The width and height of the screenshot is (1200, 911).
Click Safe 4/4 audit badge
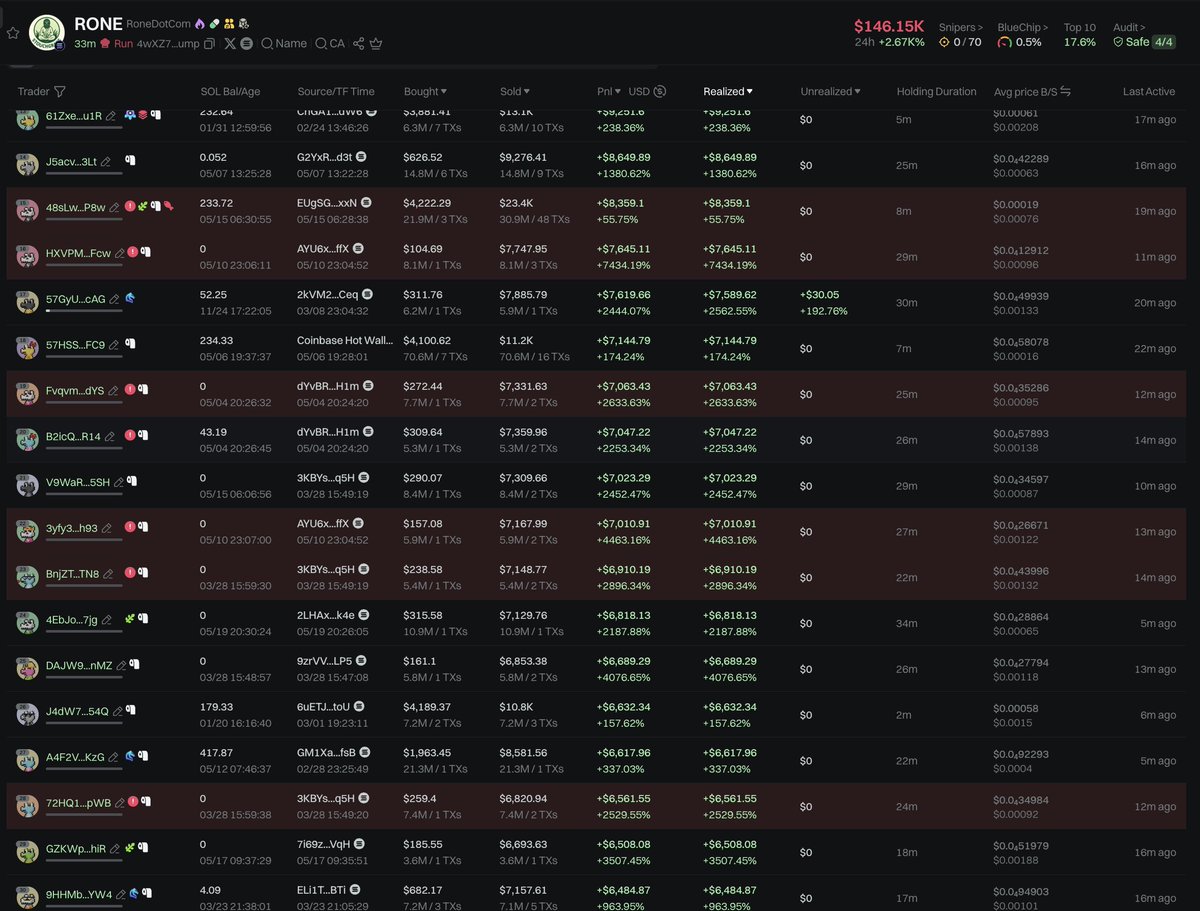(1144, 42)
